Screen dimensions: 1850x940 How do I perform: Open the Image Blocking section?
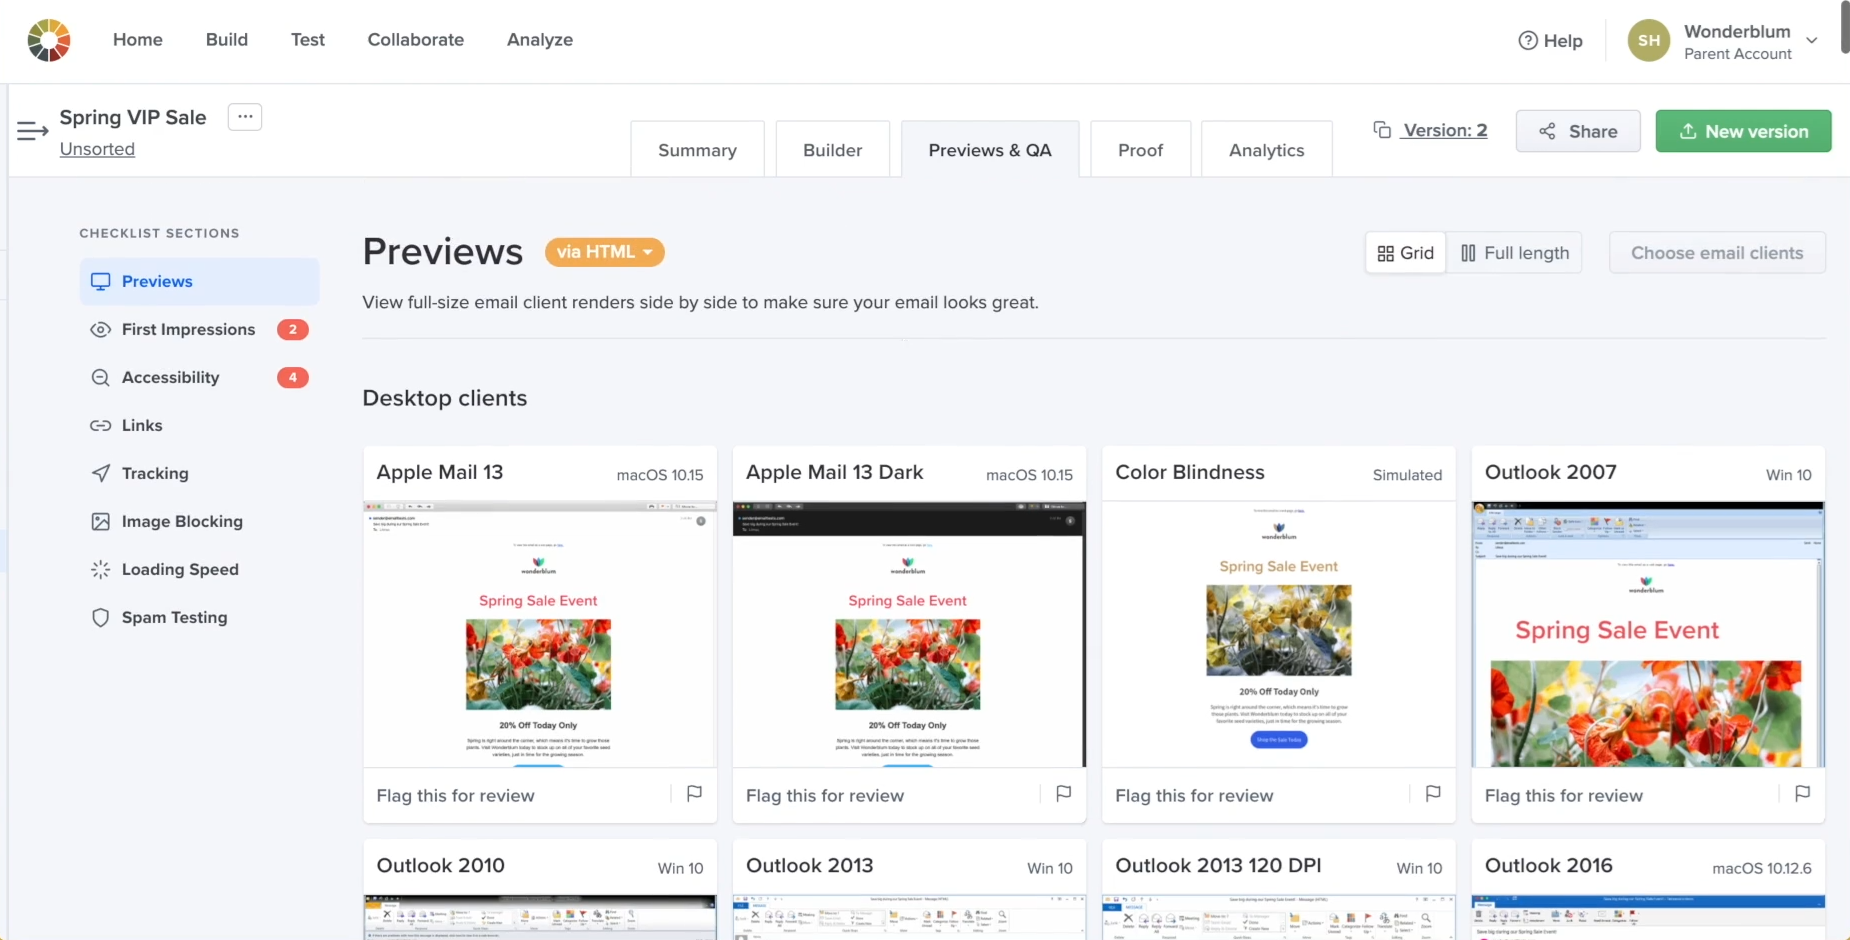pos(181,522)
